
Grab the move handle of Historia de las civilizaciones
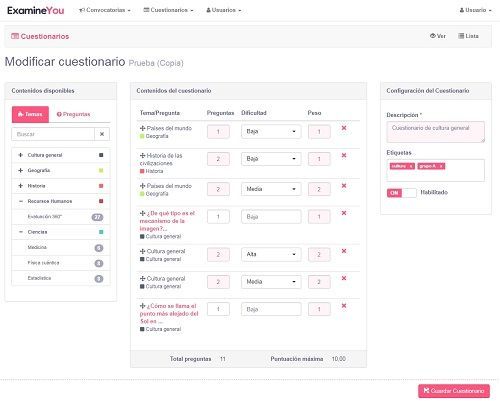coord(143,156)
